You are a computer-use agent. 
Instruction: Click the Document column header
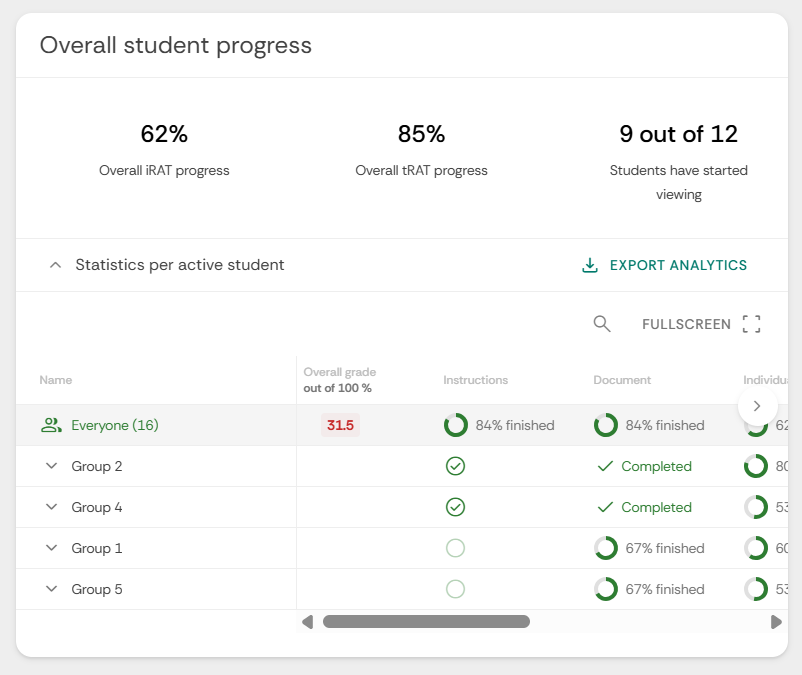[x=622, y=380]
